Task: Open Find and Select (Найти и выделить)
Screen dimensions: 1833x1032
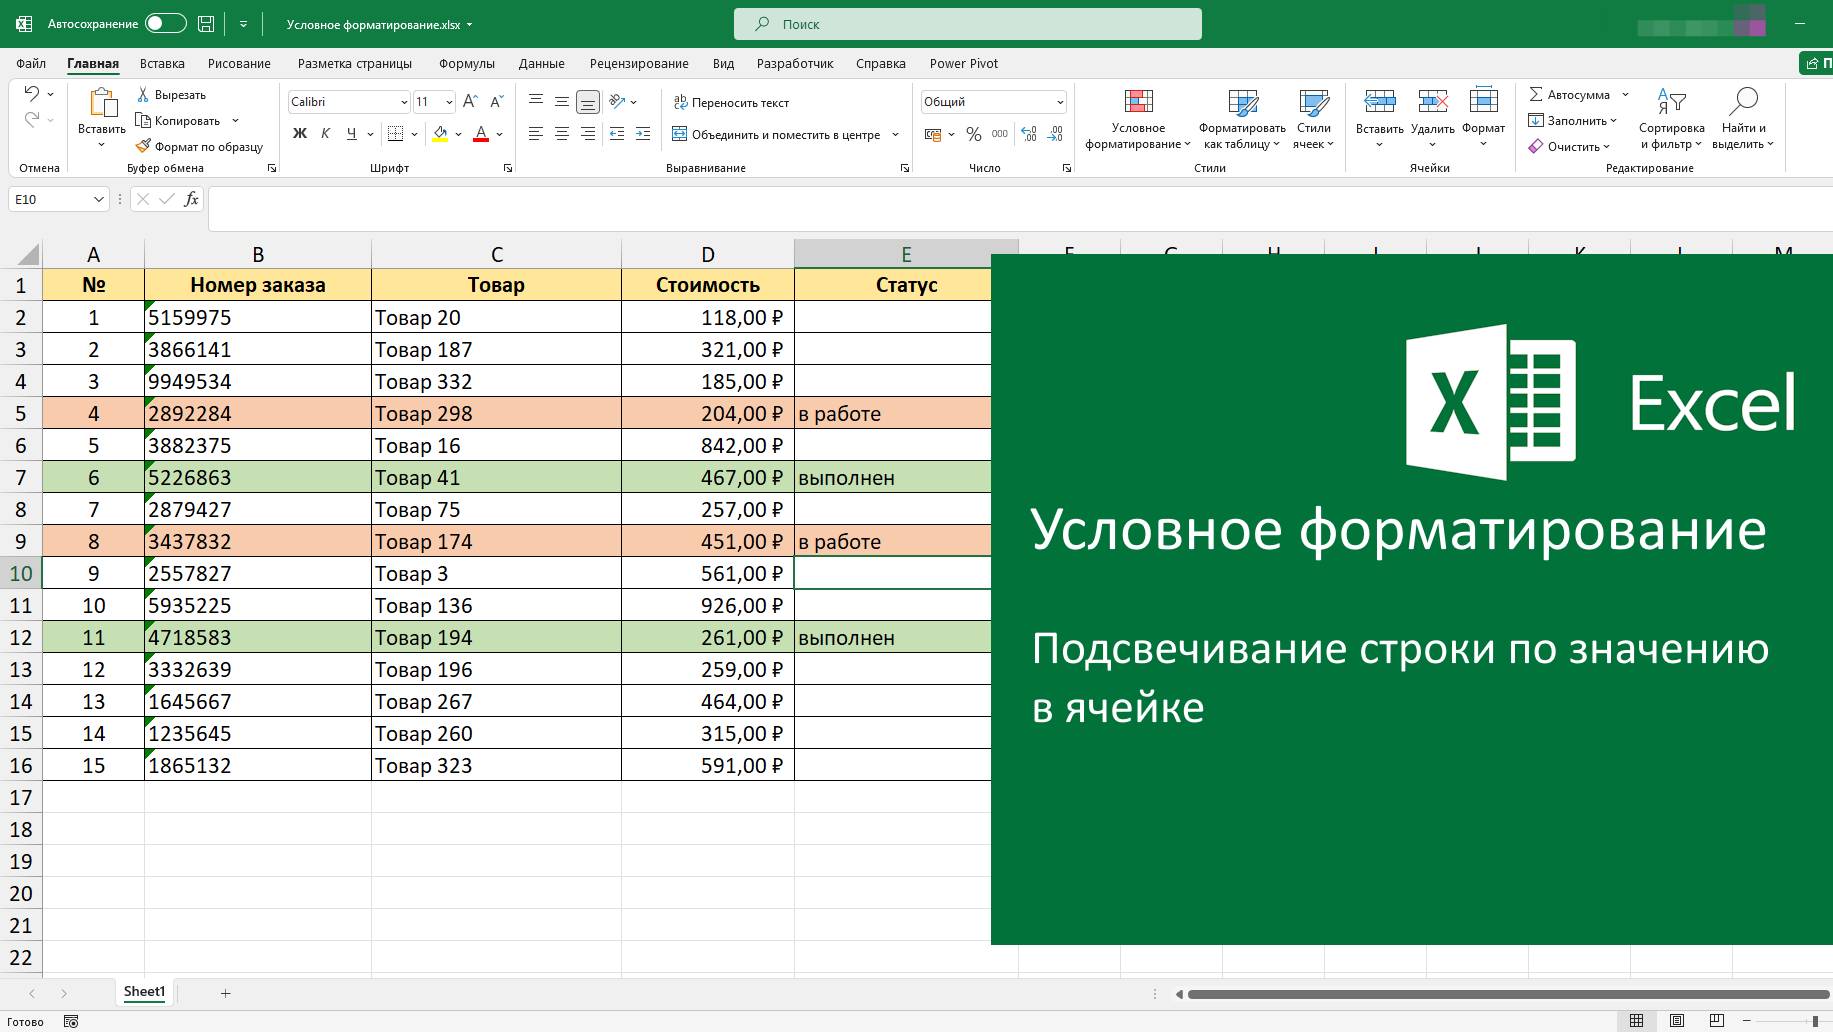Action: point(1743,118)
